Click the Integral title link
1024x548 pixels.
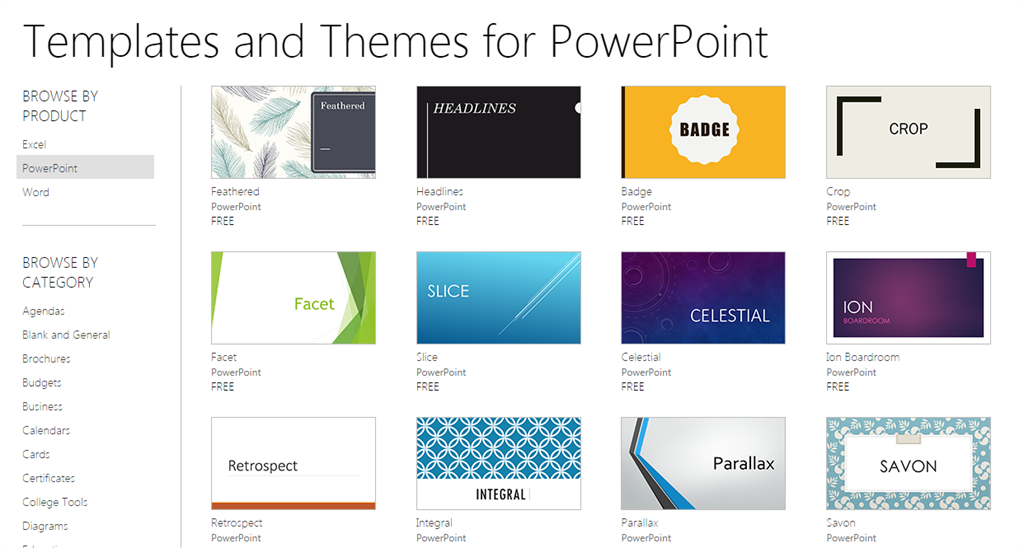pyautogui.click(x=434, y=523)
